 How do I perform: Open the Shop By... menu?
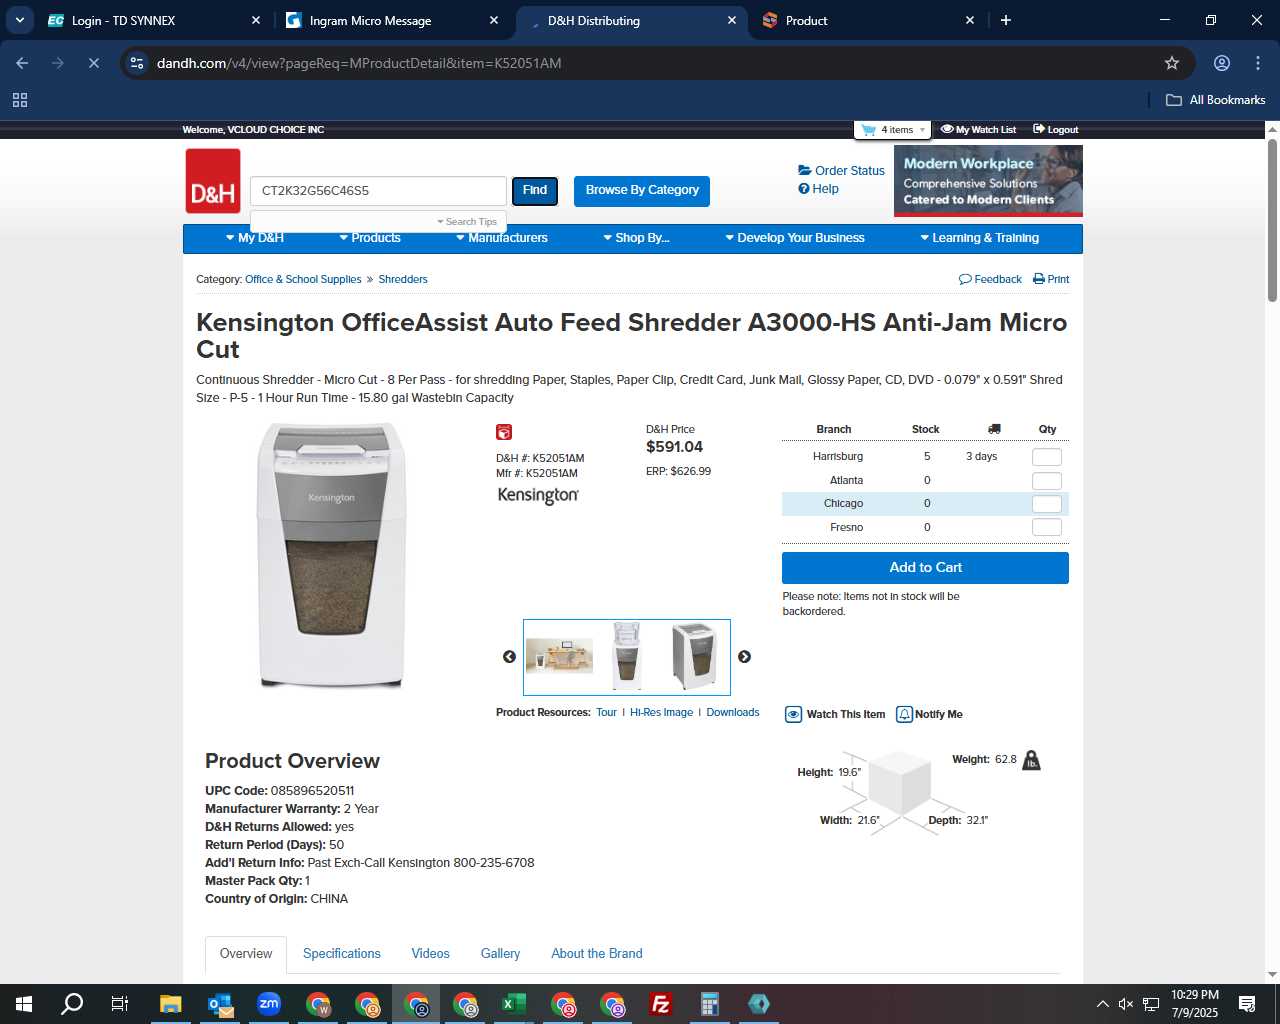click(636, 238)
